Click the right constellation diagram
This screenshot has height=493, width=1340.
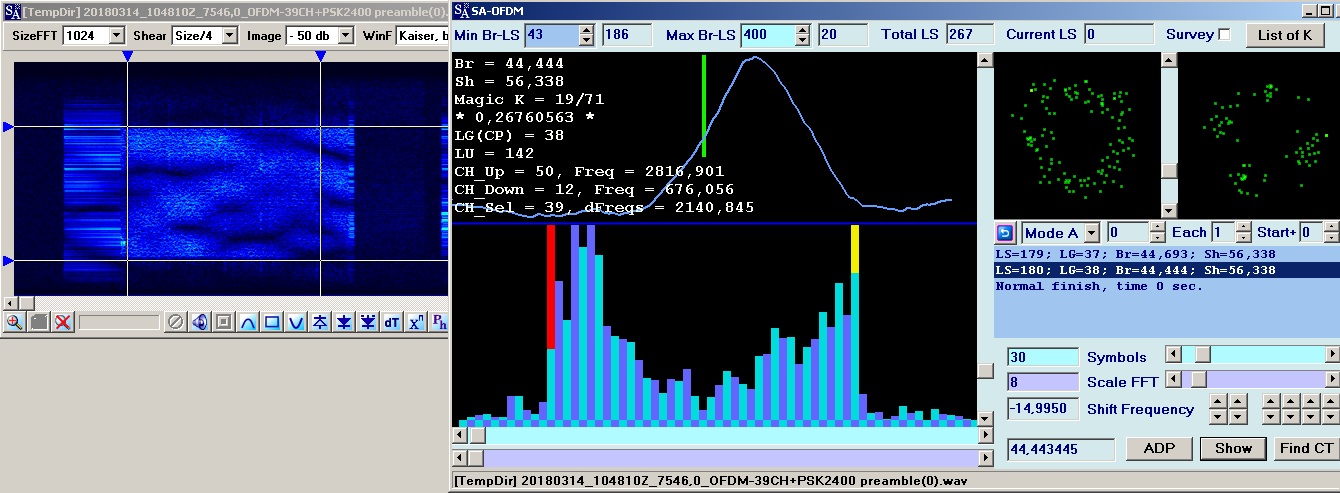(x=1260, y=134)
